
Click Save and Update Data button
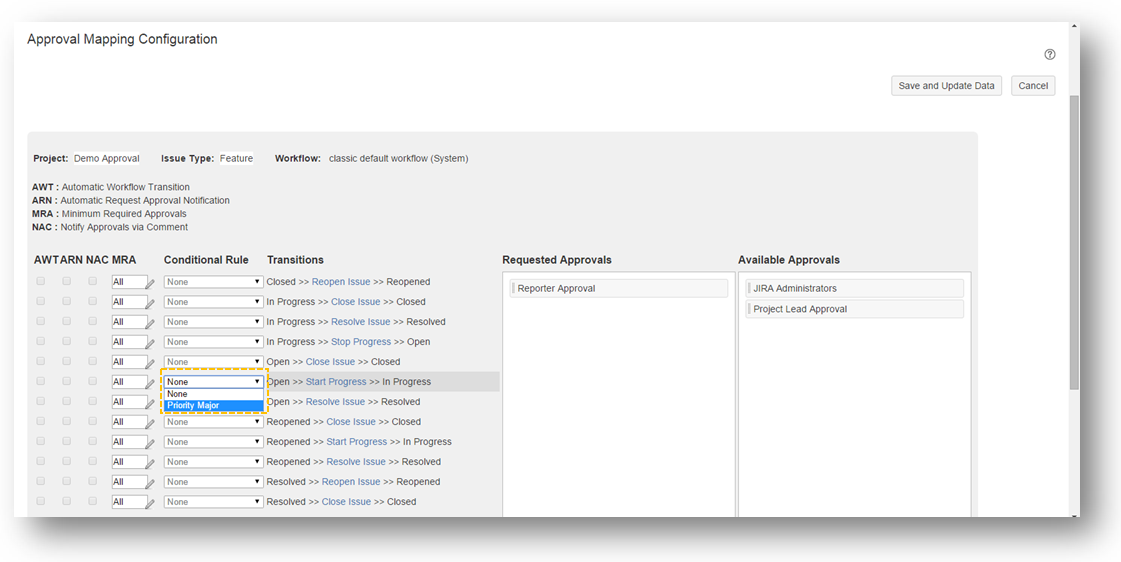(946, 86)
